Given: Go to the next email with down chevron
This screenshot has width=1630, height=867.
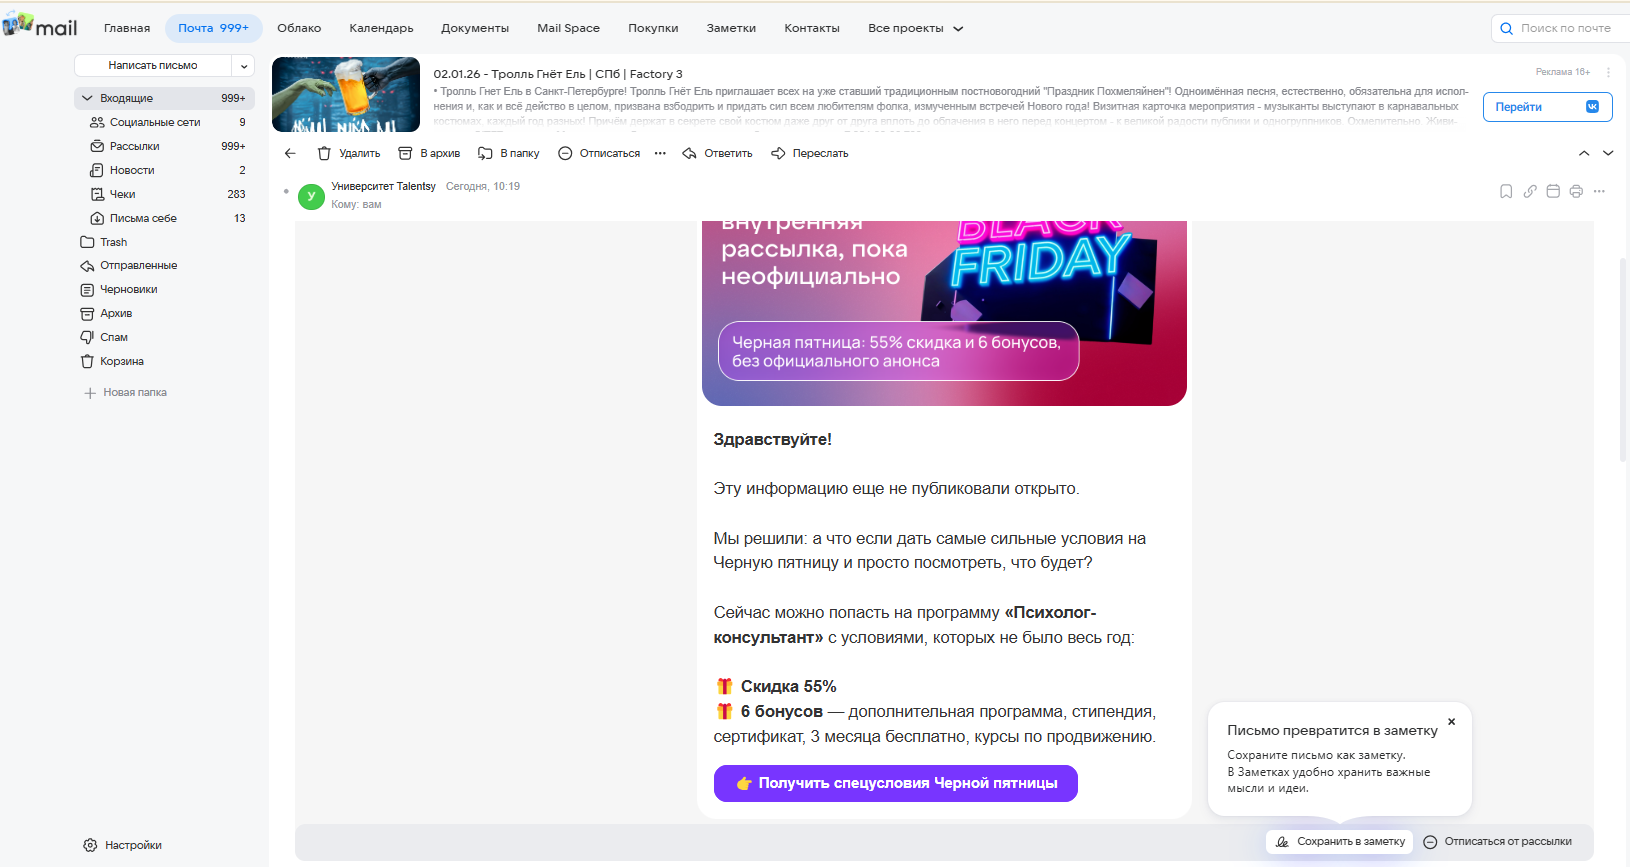Looking at the screenshot, I should pos(1608,153).
